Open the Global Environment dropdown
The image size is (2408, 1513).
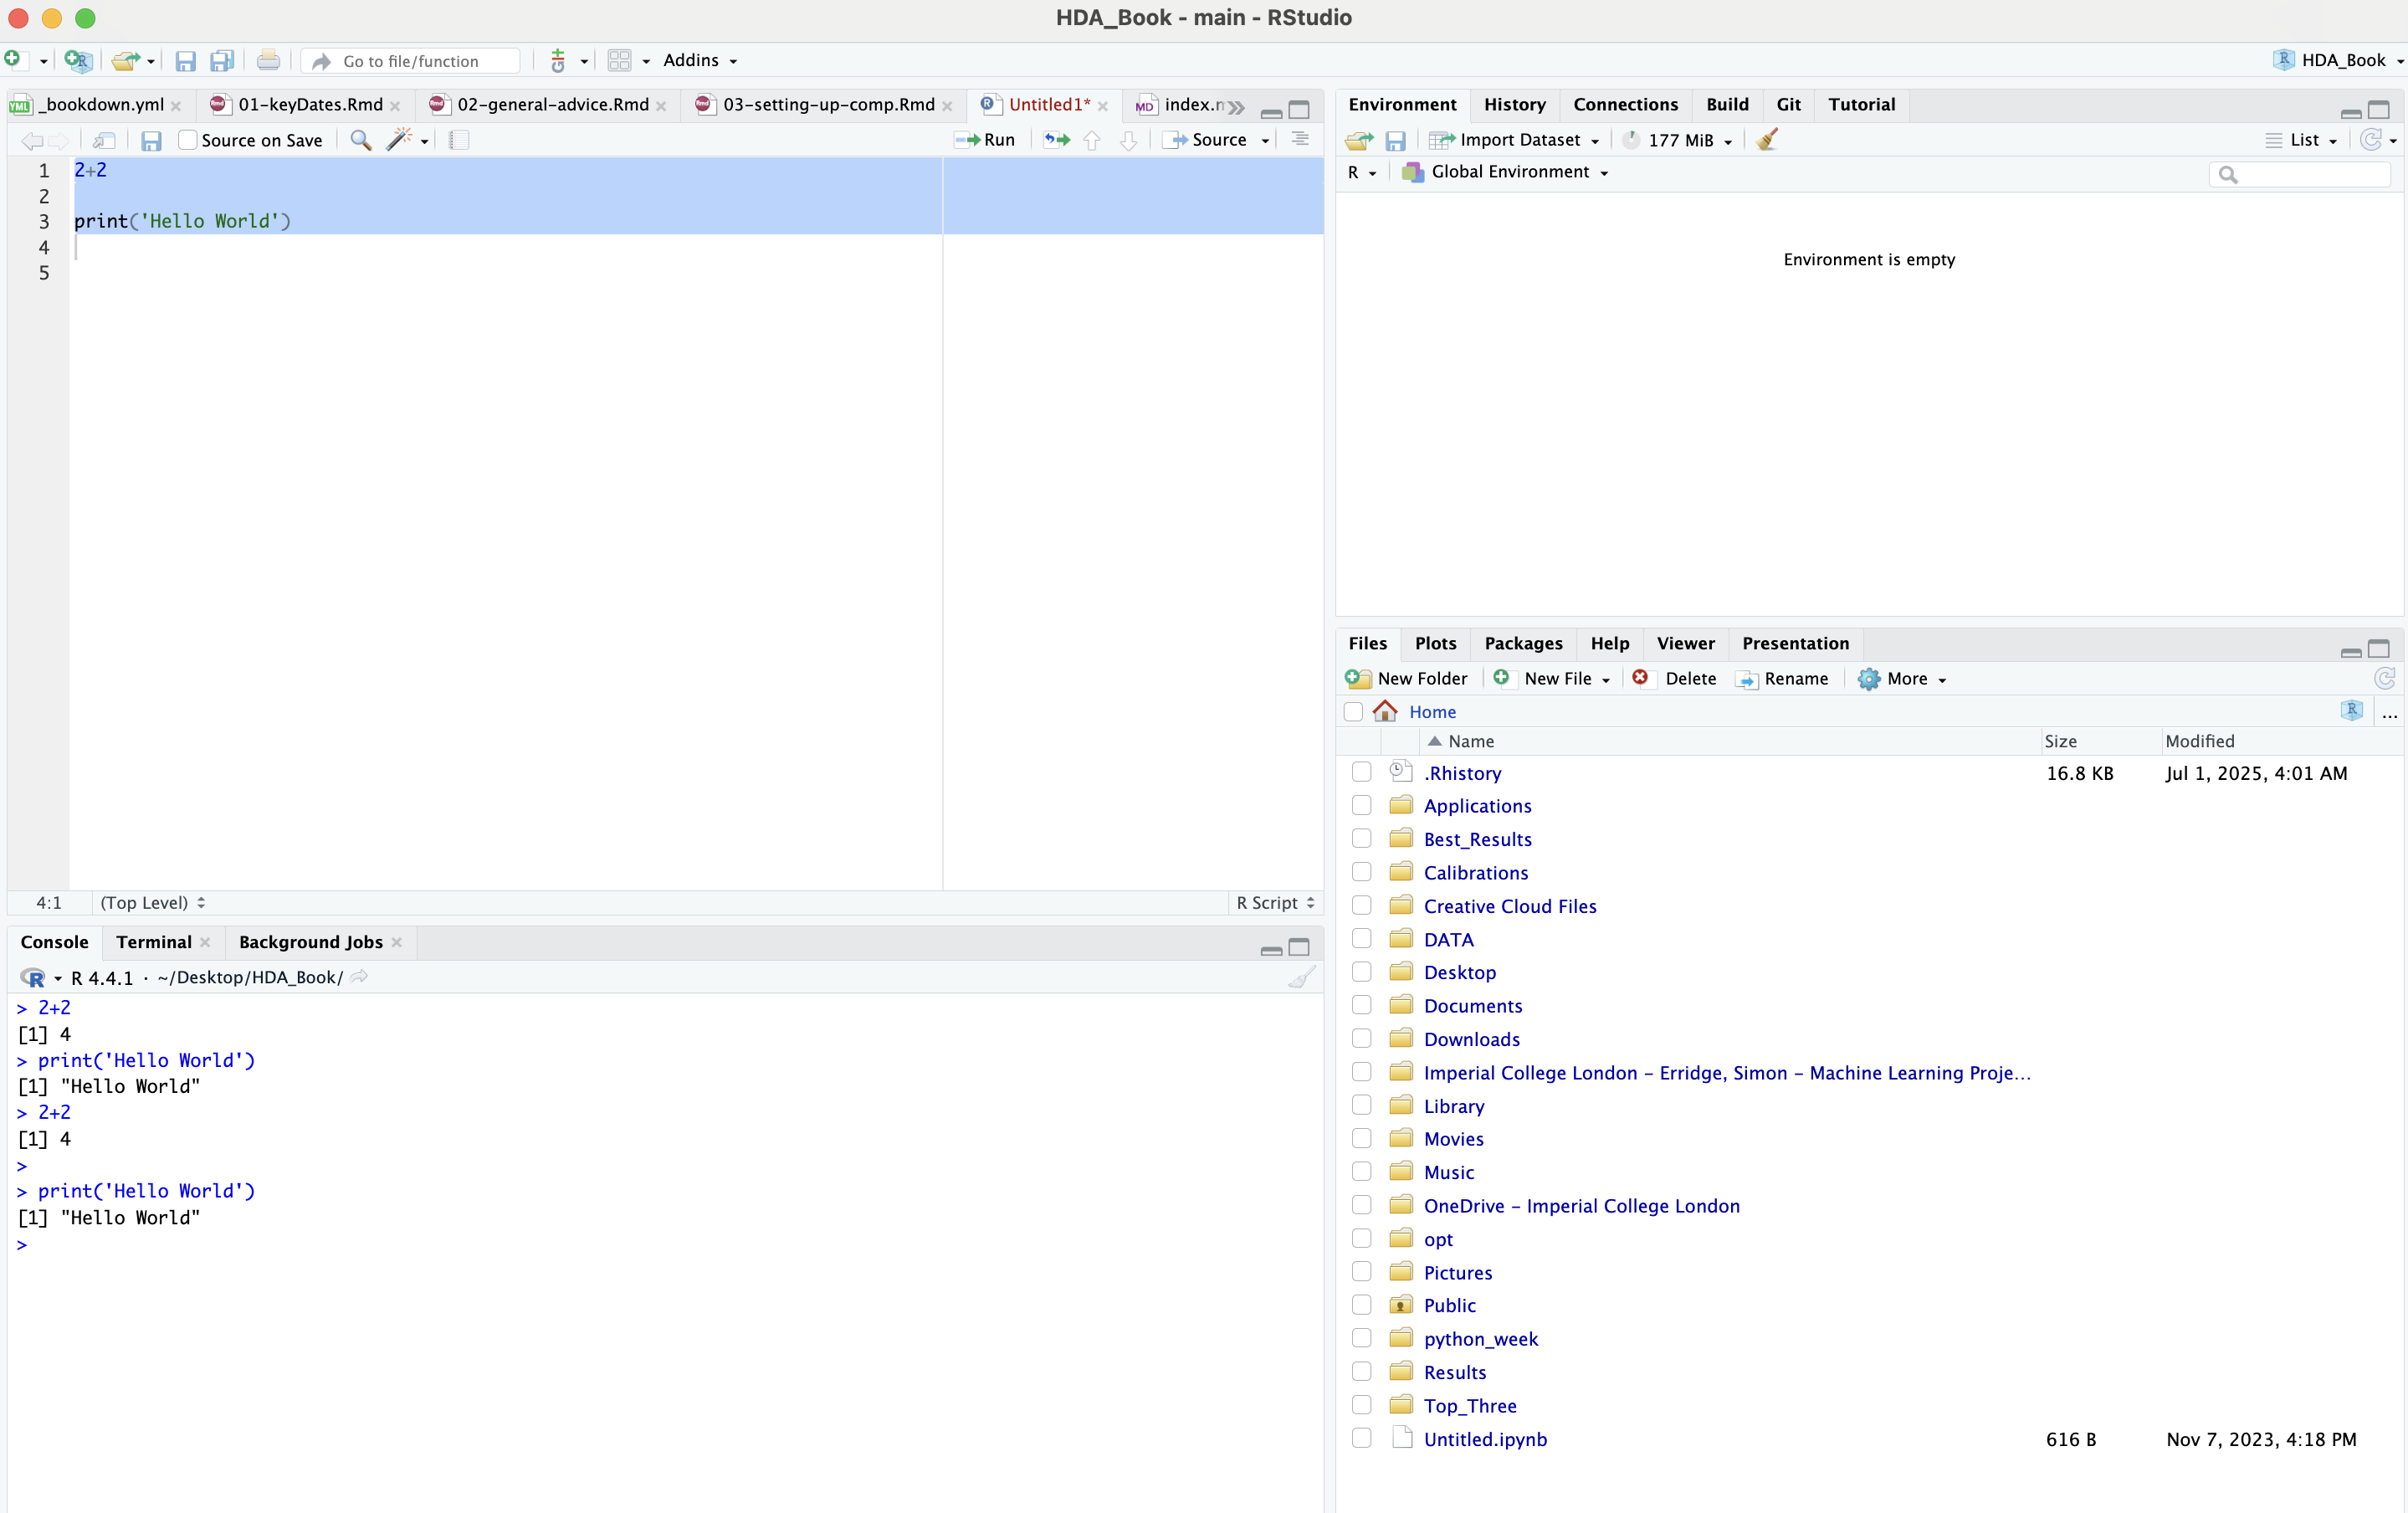[1506, 172]
